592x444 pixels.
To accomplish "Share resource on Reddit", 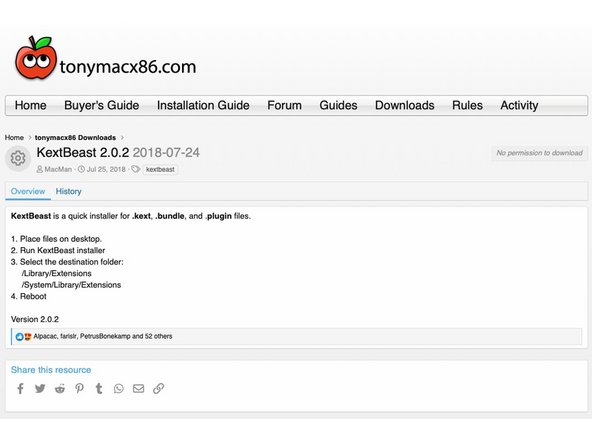I will pos(60,388).
